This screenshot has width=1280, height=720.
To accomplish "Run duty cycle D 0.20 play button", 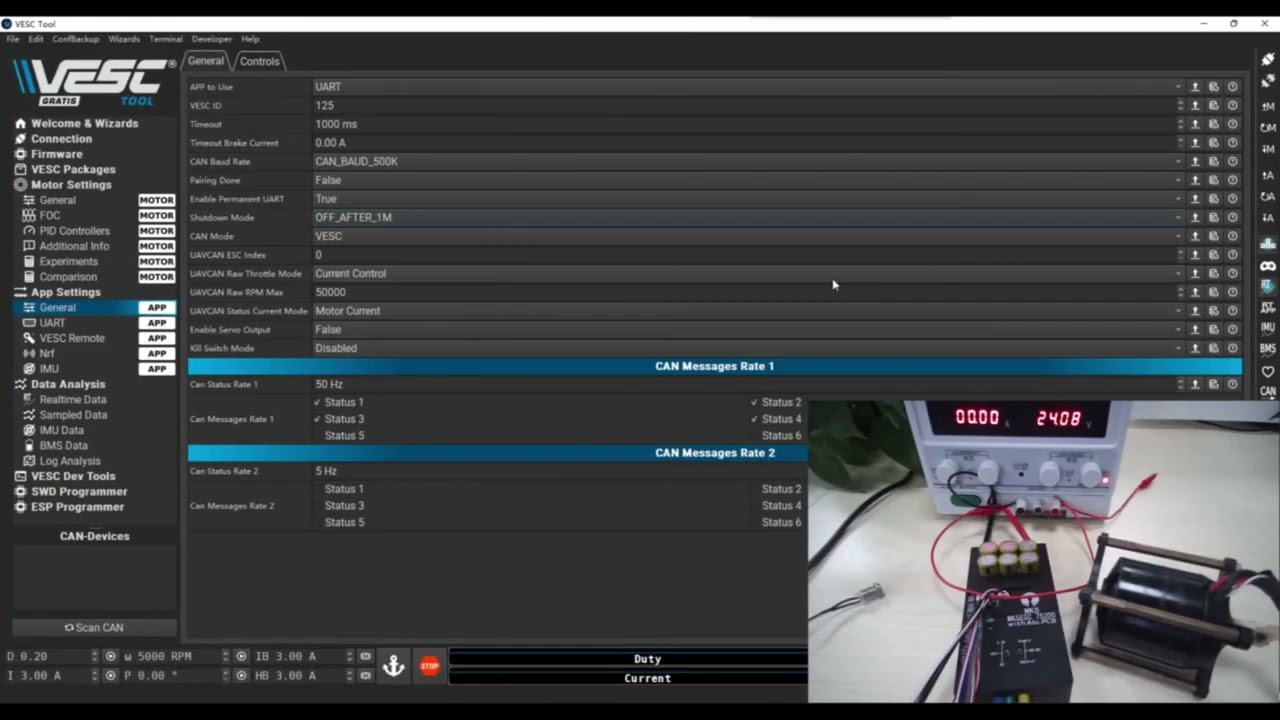I will (x=111, y=657).
